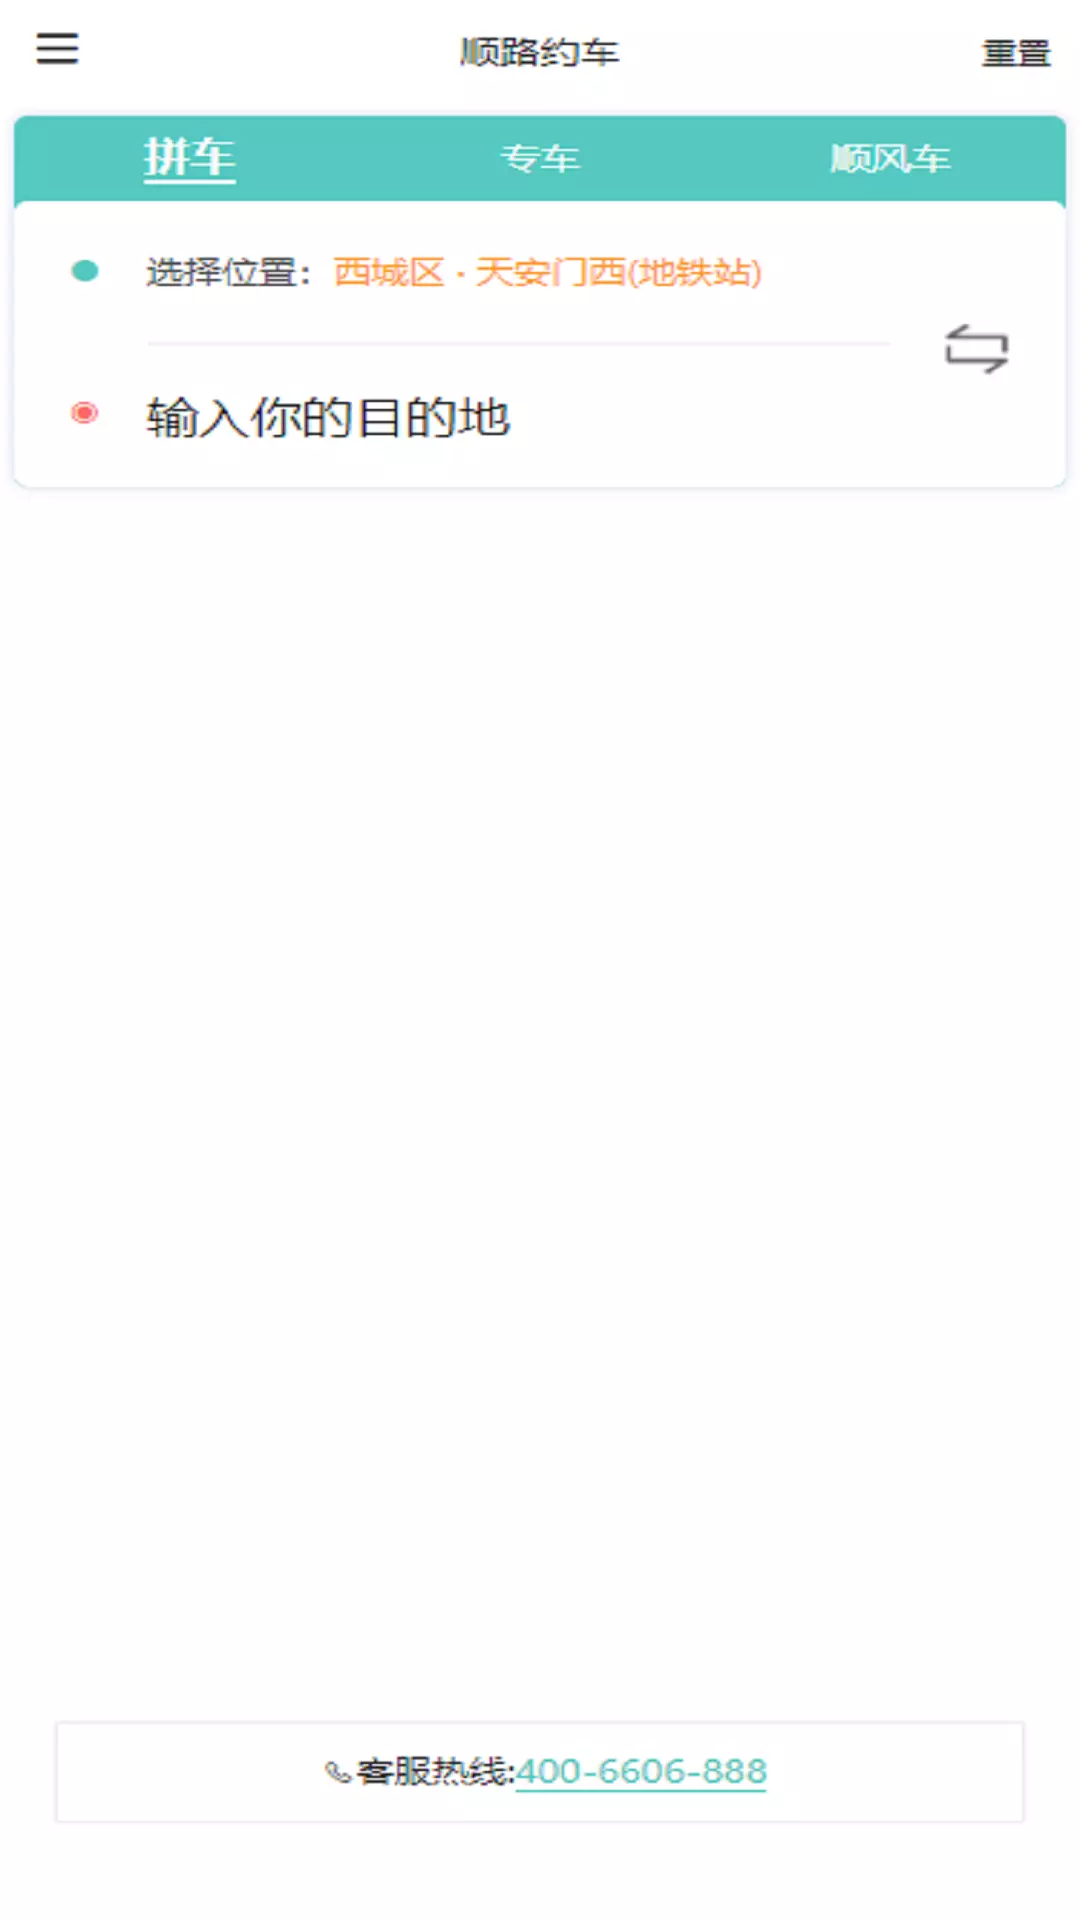Tap the divider under the pickup location row

[519, 343]
